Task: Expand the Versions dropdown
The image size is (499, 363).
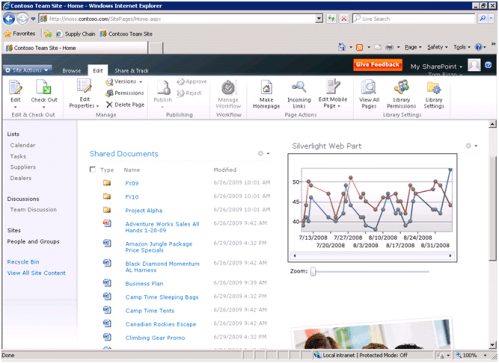Action: (x=141, y=82)
